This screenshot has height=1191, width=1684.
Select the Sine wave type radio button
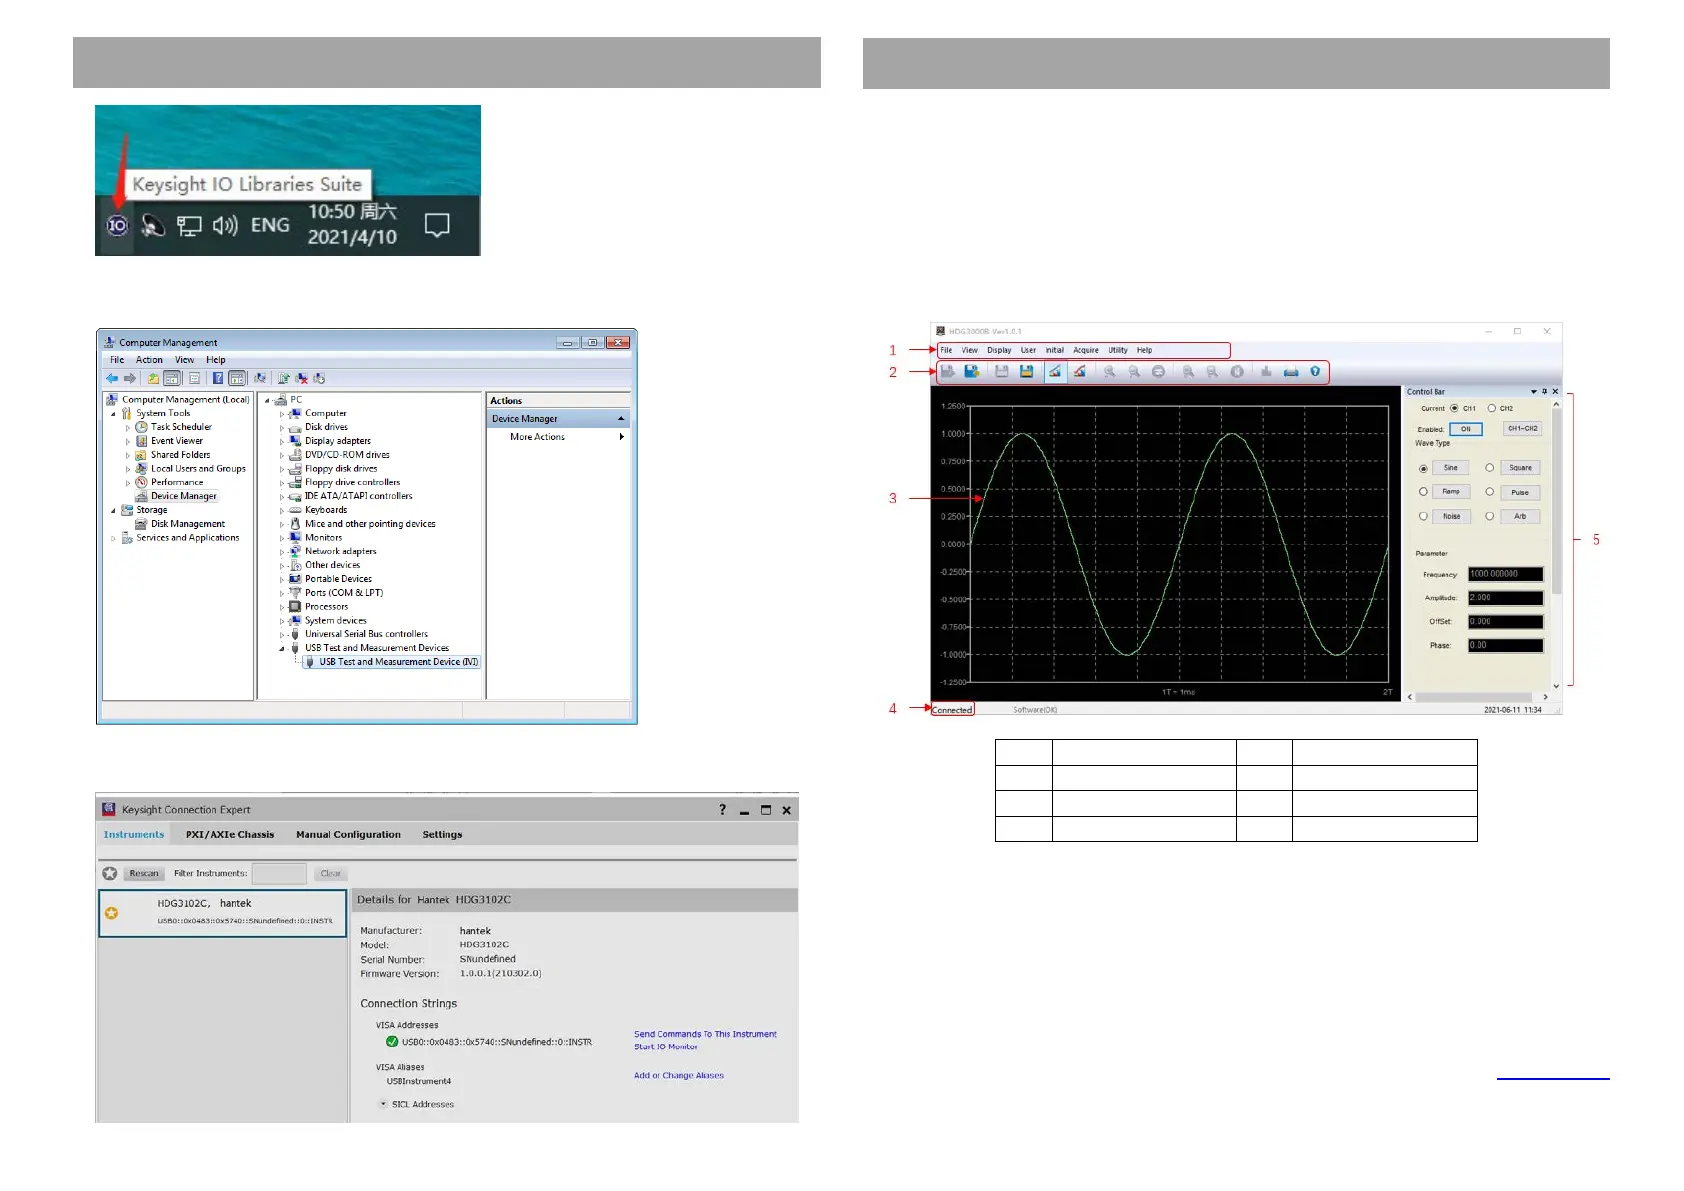point(1423,469)
